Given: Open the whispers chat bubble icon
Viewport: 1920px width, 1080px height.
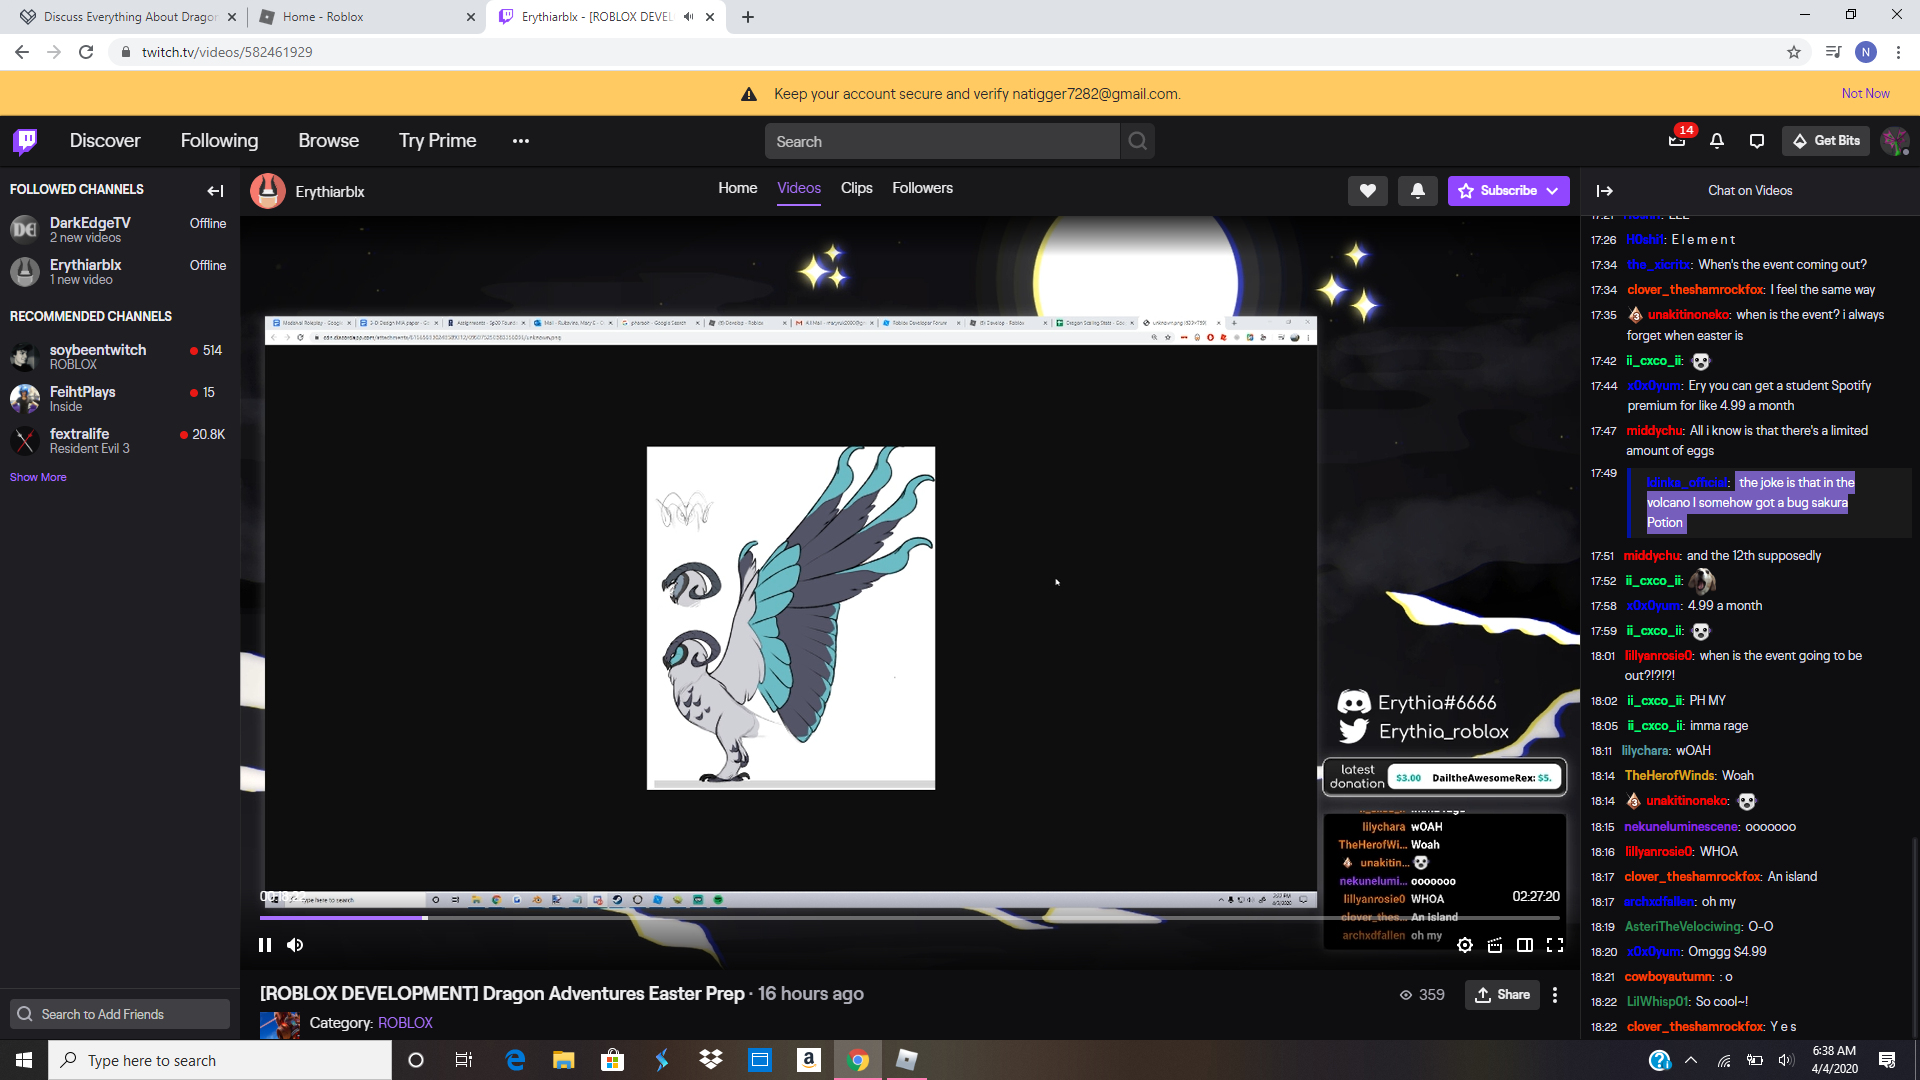Looking at the screenshot, I should 1757,141.
